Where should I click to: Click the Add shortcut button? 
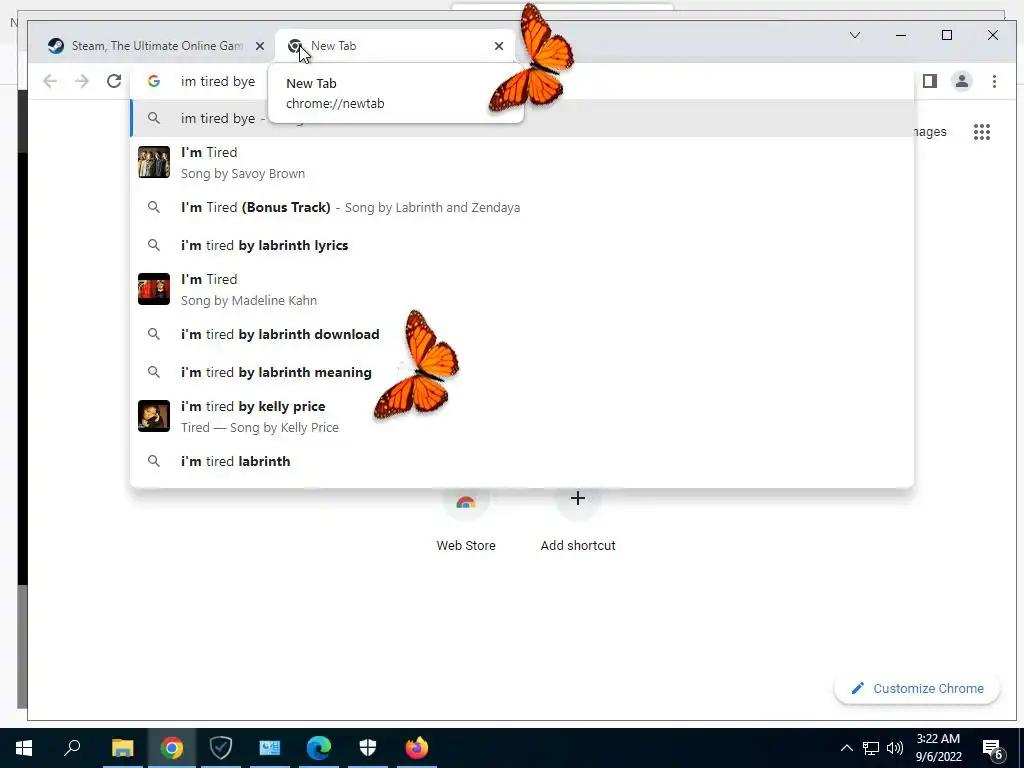(x=578, y=520)
